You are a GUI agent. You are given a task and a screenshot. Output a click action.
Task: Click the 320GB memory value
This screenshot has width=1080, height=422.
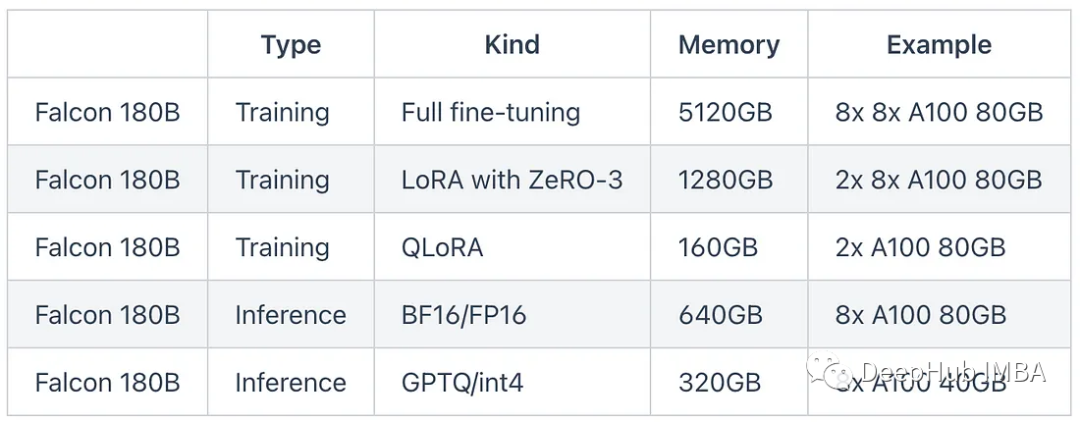[720, 382]
